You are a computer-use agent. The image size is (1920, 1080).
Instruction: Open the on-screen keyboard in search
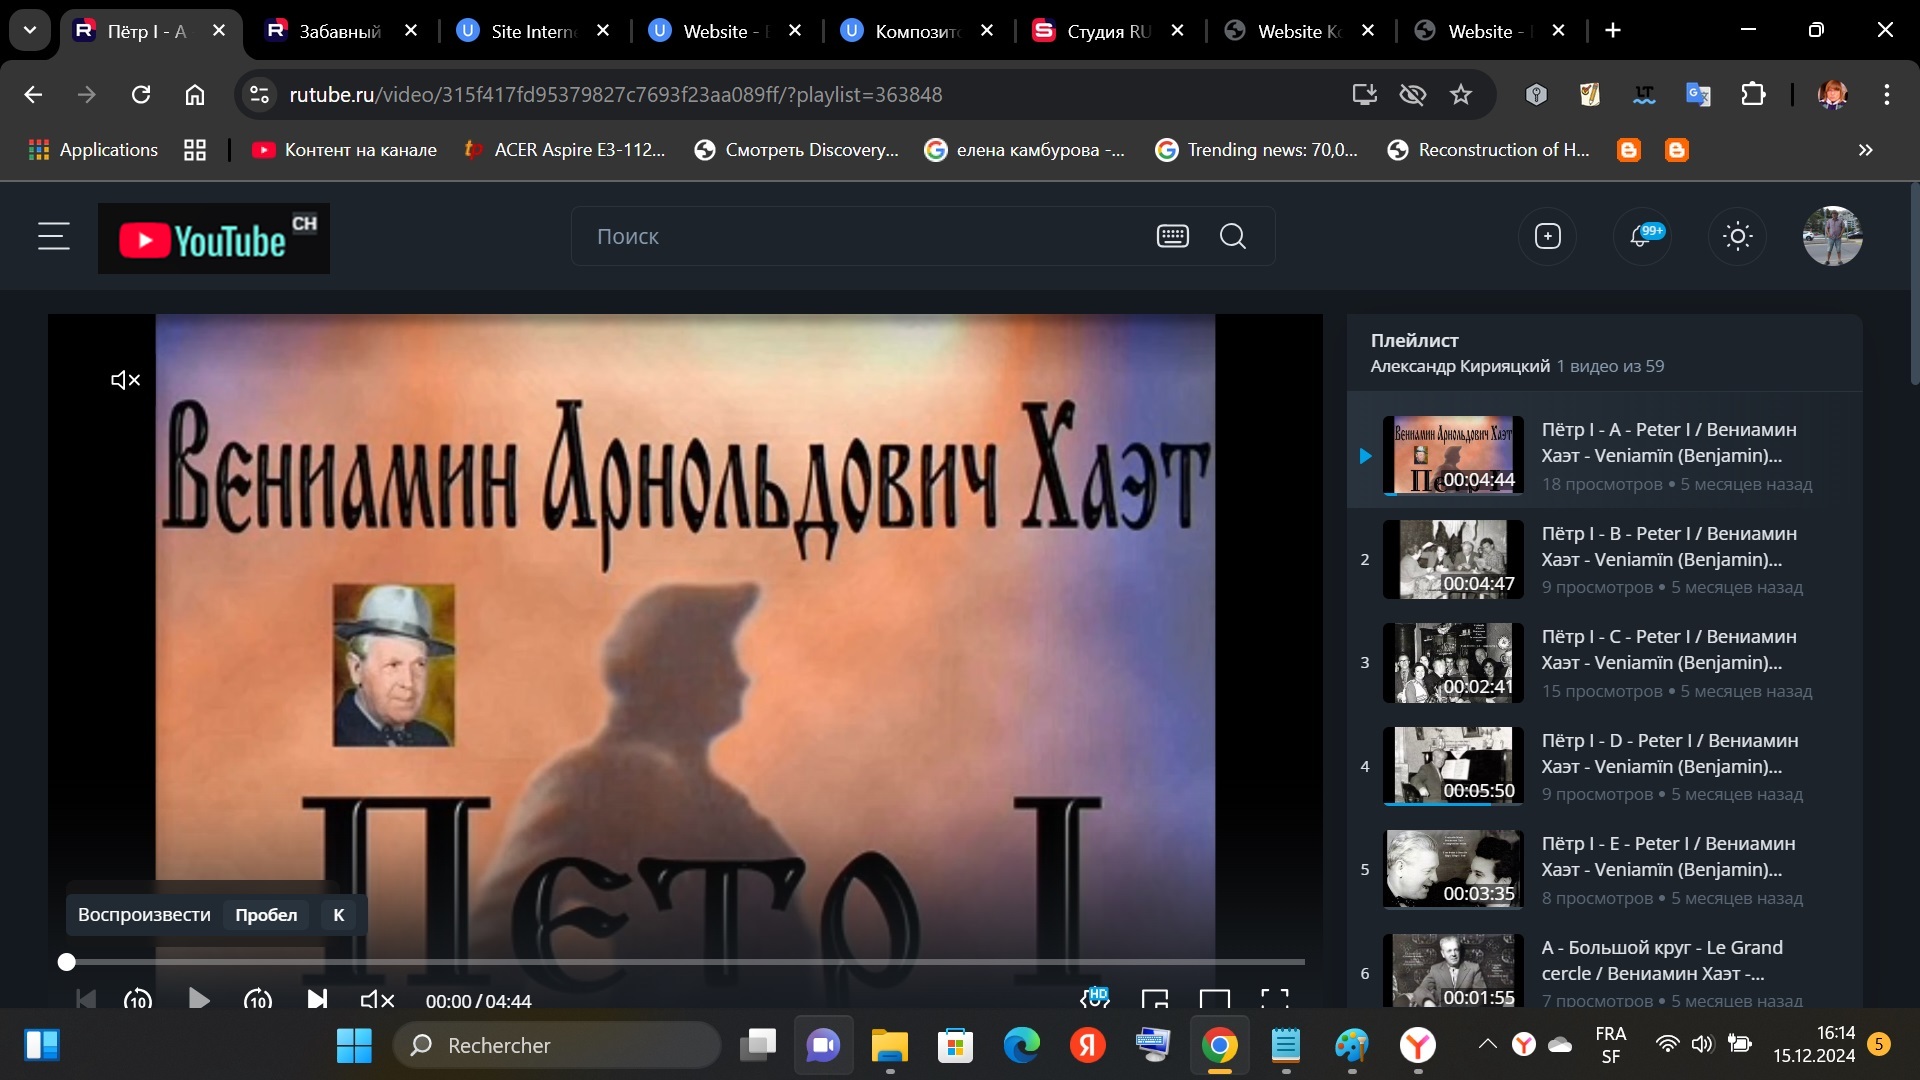[x=1172, y=237]
